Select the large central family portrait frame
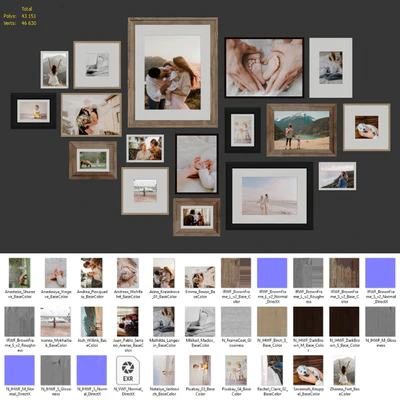400x400 pixels. [173, 73]
